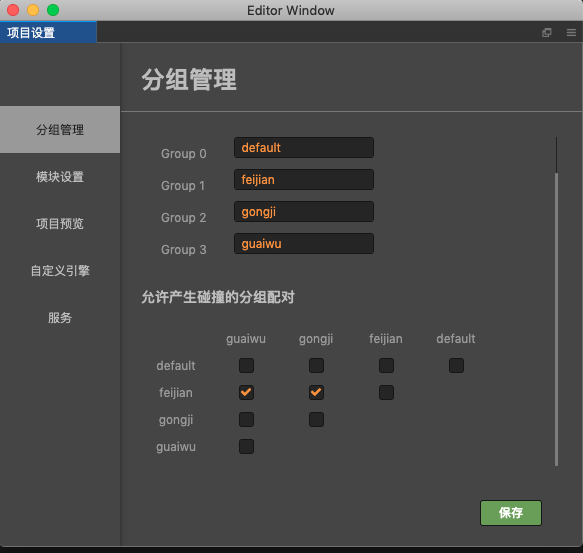Screen dimensions: 583x553
Task: Open the 模块设置 sidebar section
Action: click(x=60, y=177)
